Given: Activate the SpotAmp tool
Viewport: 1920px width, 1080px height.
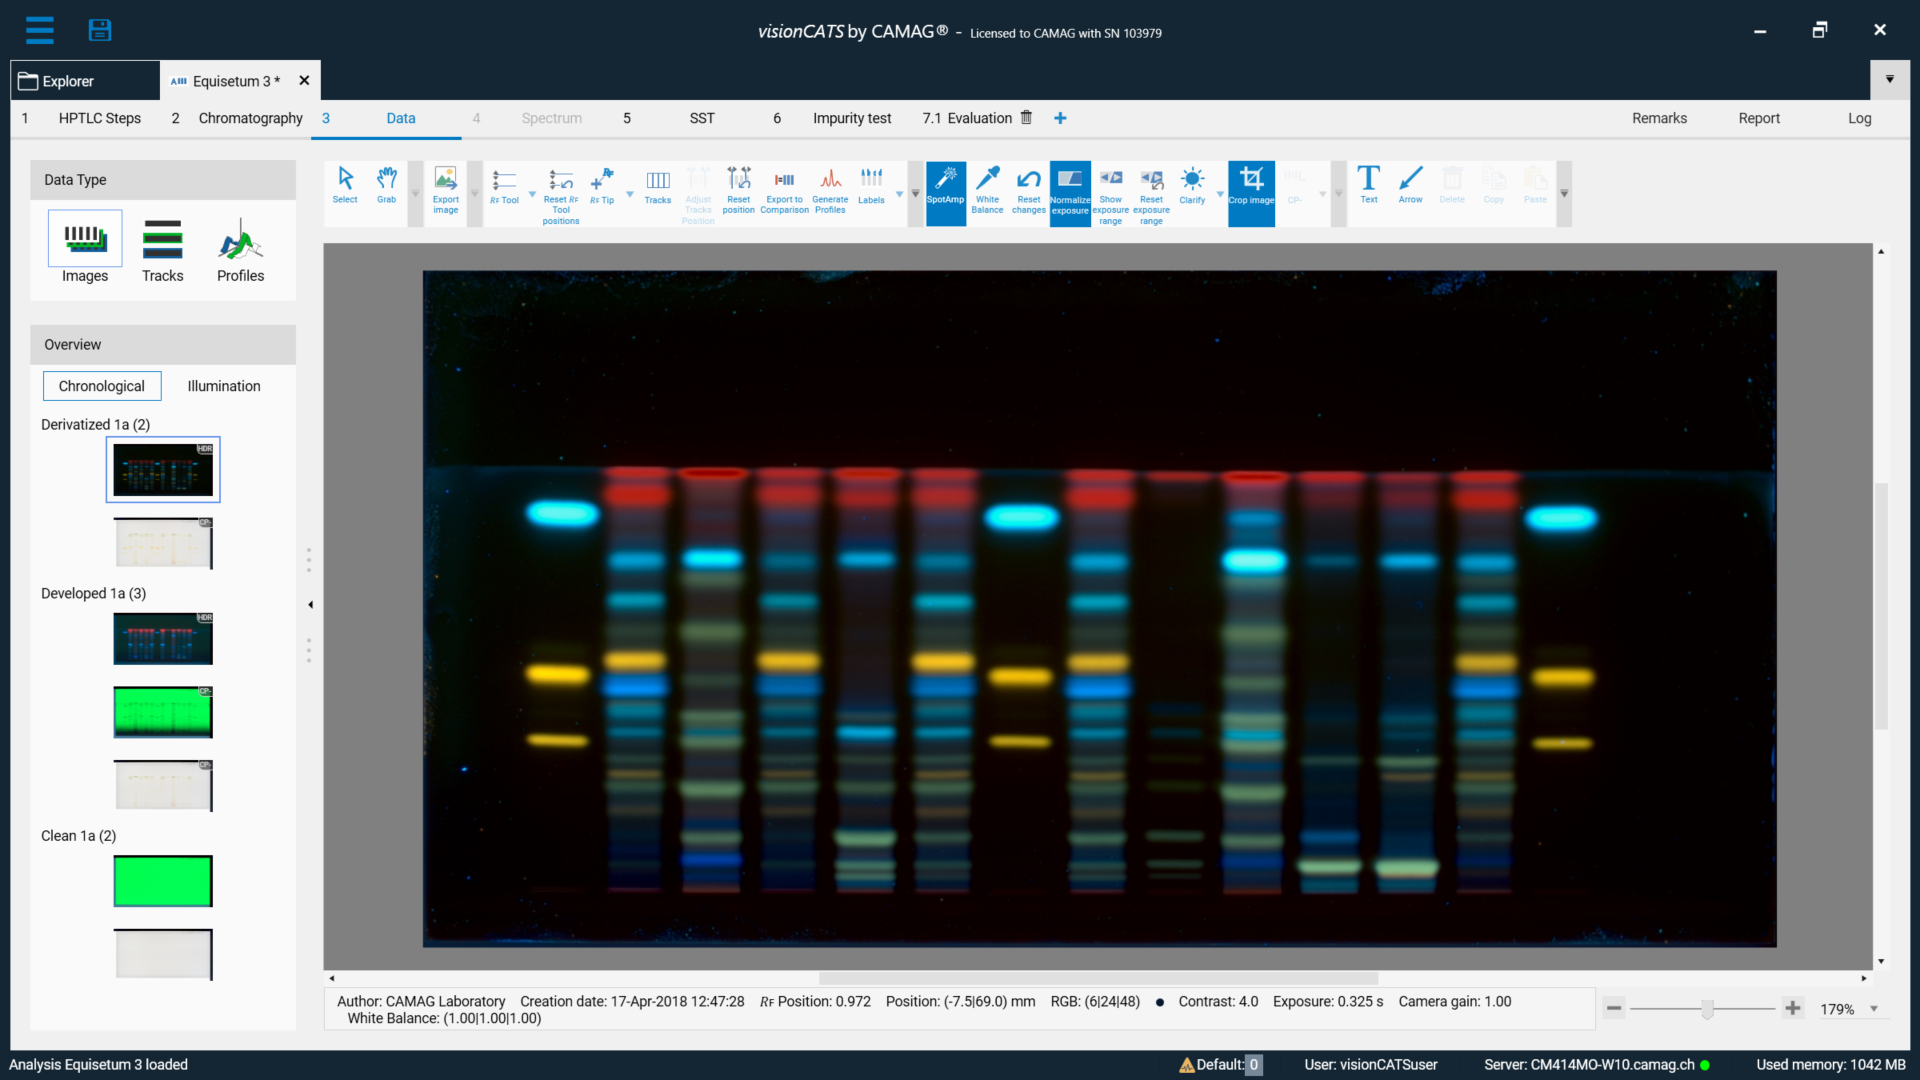Looking at the screenshot, I should tap(945, 188).
